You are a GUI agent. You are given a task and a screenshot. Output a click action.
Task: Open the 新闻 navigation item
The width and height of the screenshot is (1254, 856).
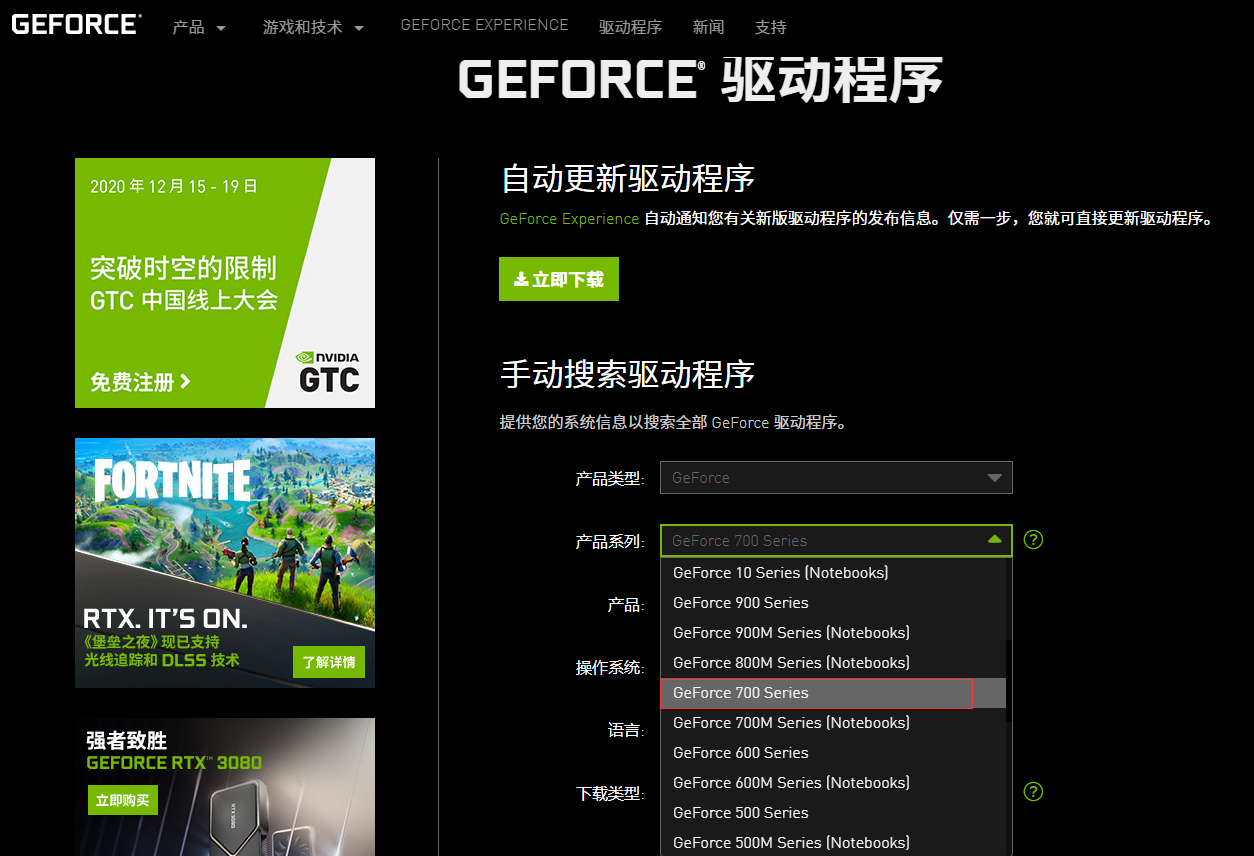[x=708, y=27]
